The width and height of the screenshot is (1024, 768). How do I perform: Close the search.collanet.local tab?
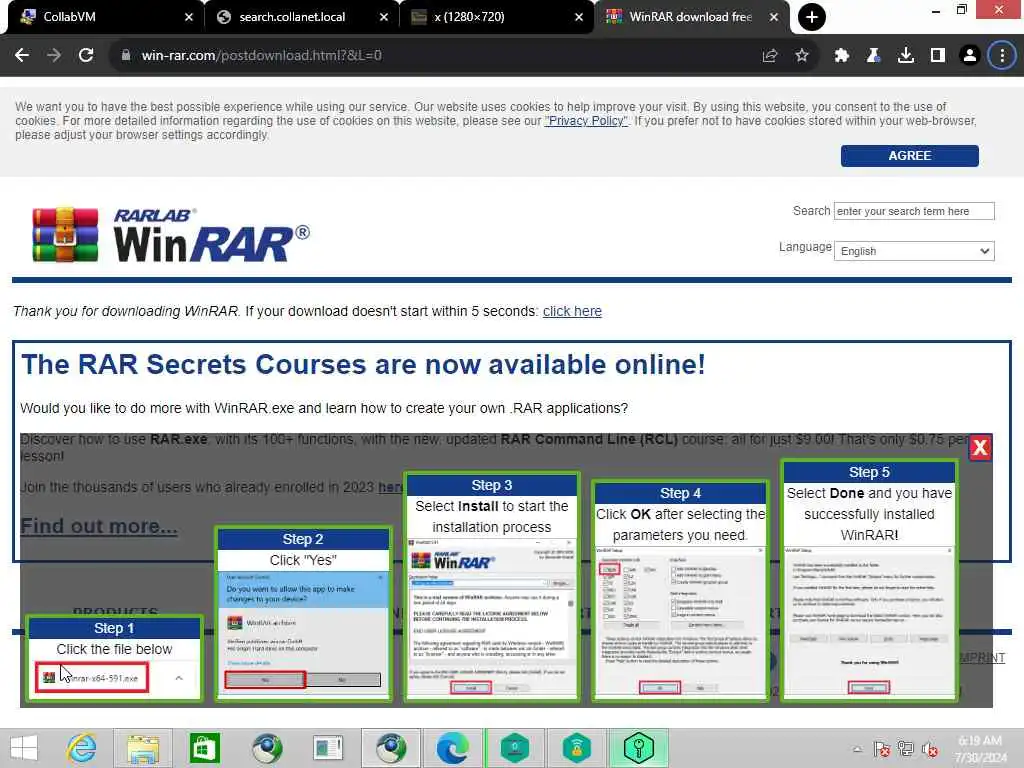384,17
